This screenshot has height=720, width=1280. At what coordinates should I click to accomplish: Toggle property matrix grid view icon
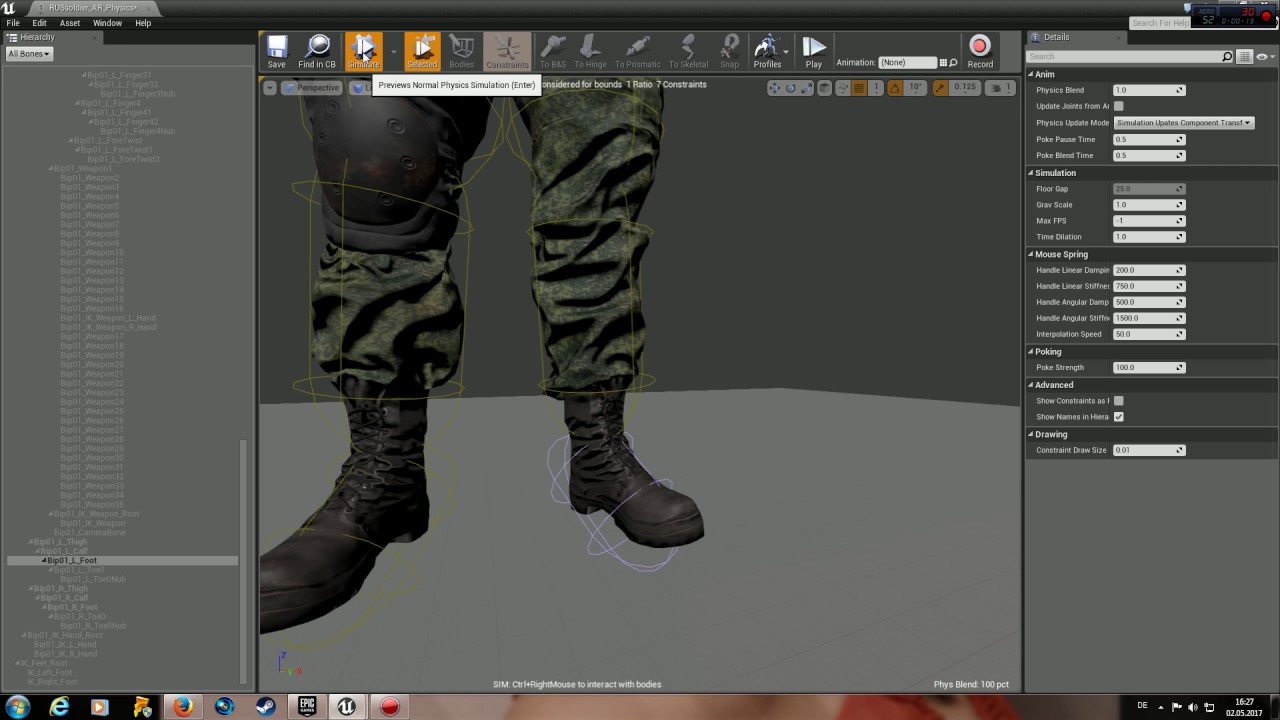coord(1244,56)
